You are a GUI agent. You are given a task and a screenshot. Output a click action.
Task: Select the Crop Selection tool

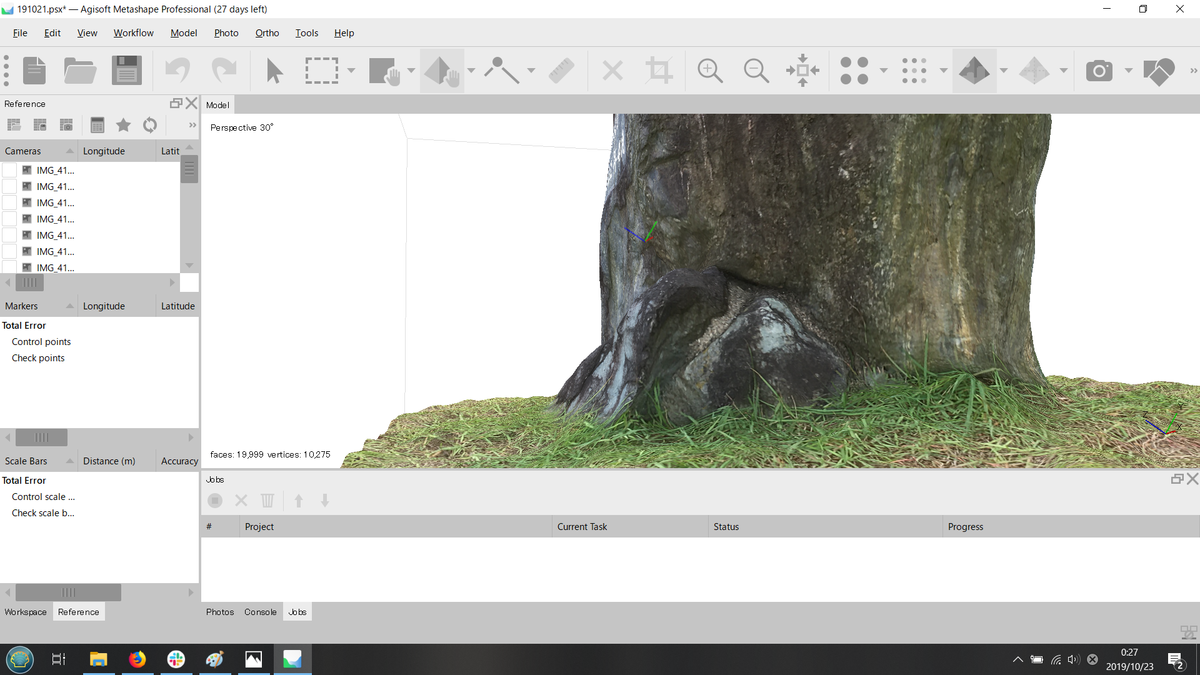coord(658,71)
